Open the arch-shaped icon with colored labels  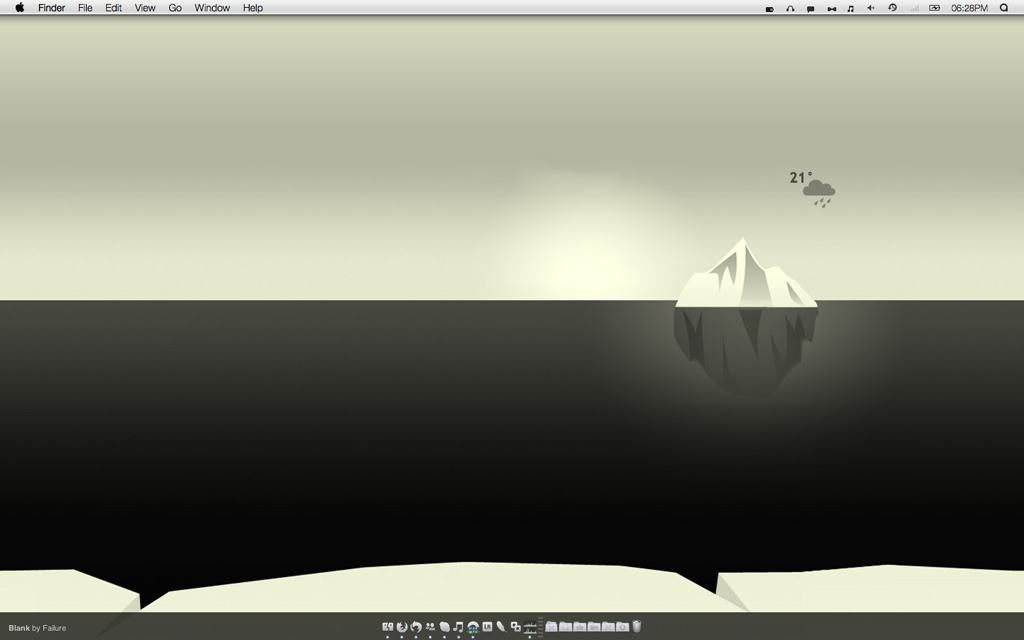pos(473,627)
